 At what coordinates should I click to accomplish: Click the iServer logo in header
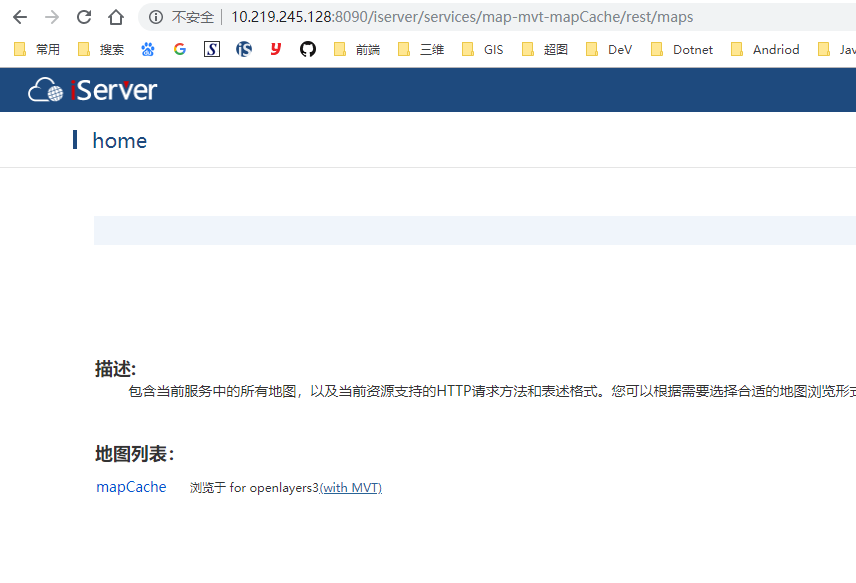coord(93,90)
